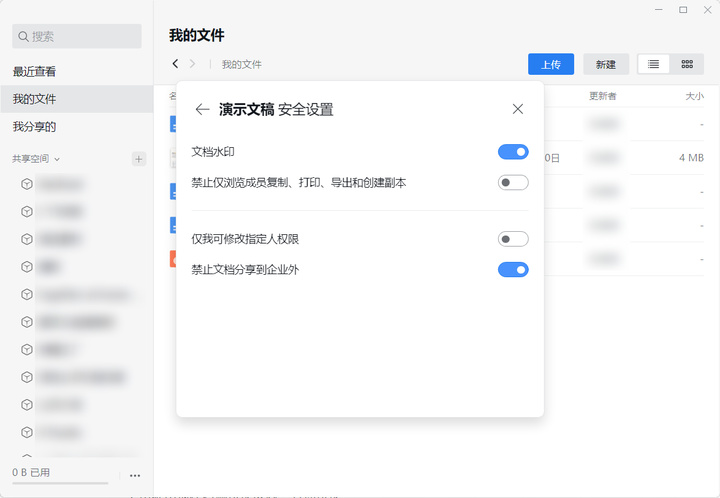Switch to list view
This screenshot has height=498, width=720.
click(x=653, y=64)
